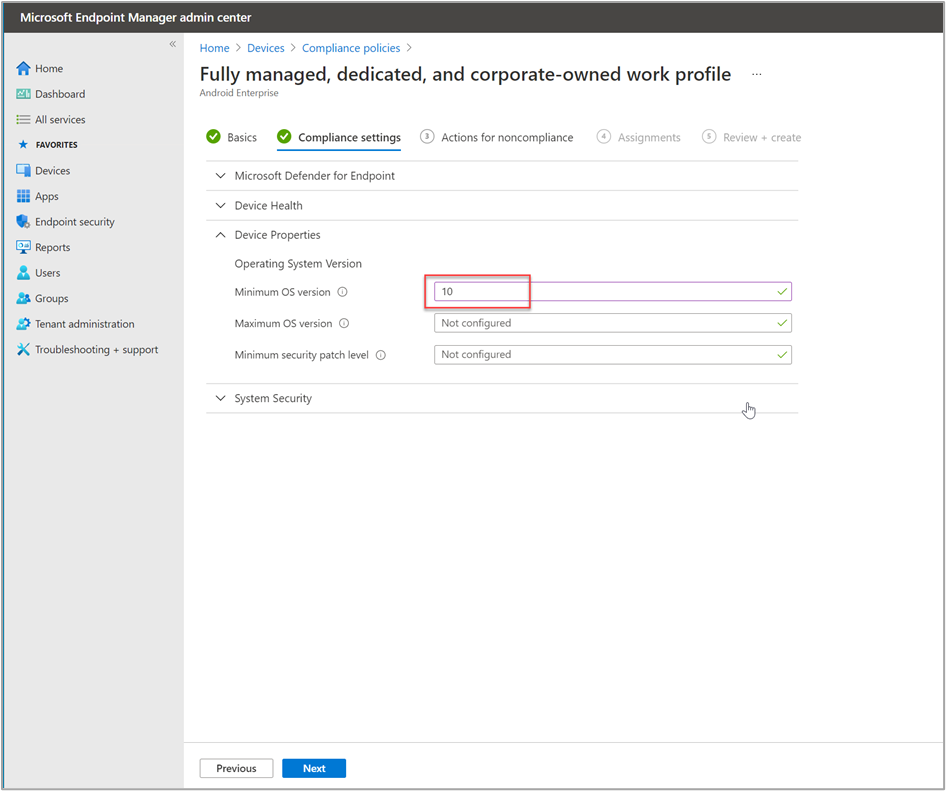
Task: Open the Endpoint security shield icon
Action: tap(24, 222)
